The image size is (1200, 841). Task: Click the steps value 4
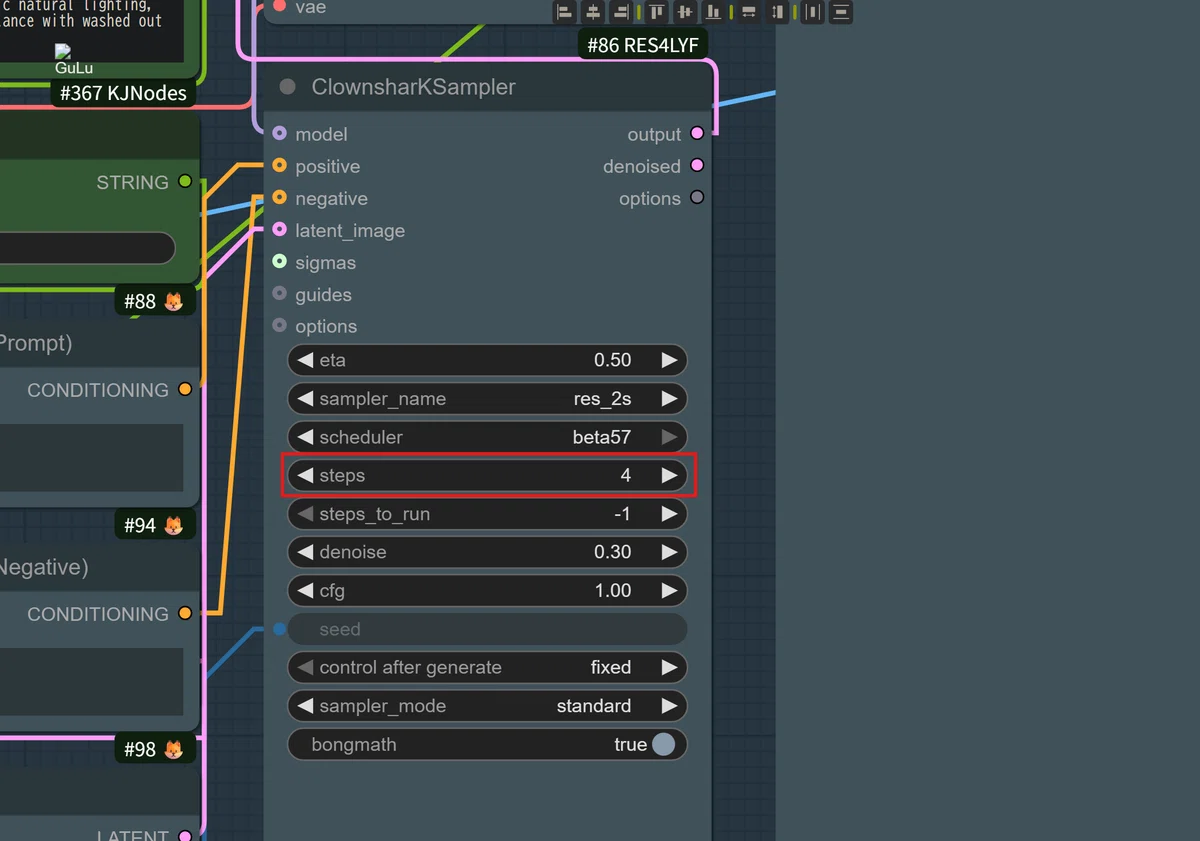626,475
